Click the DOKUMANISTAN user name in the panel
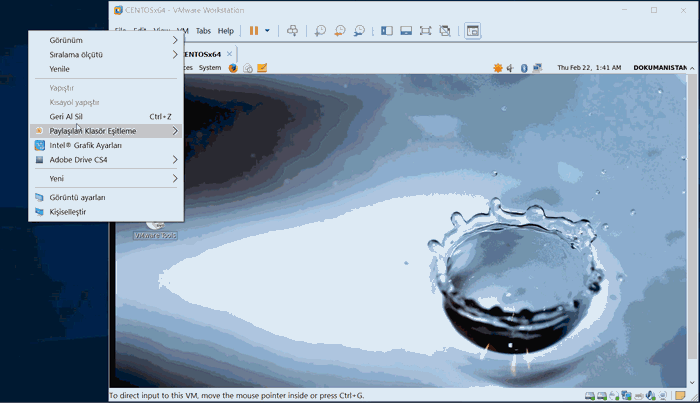This screenshot has width=700, height=403. [660, 68]
